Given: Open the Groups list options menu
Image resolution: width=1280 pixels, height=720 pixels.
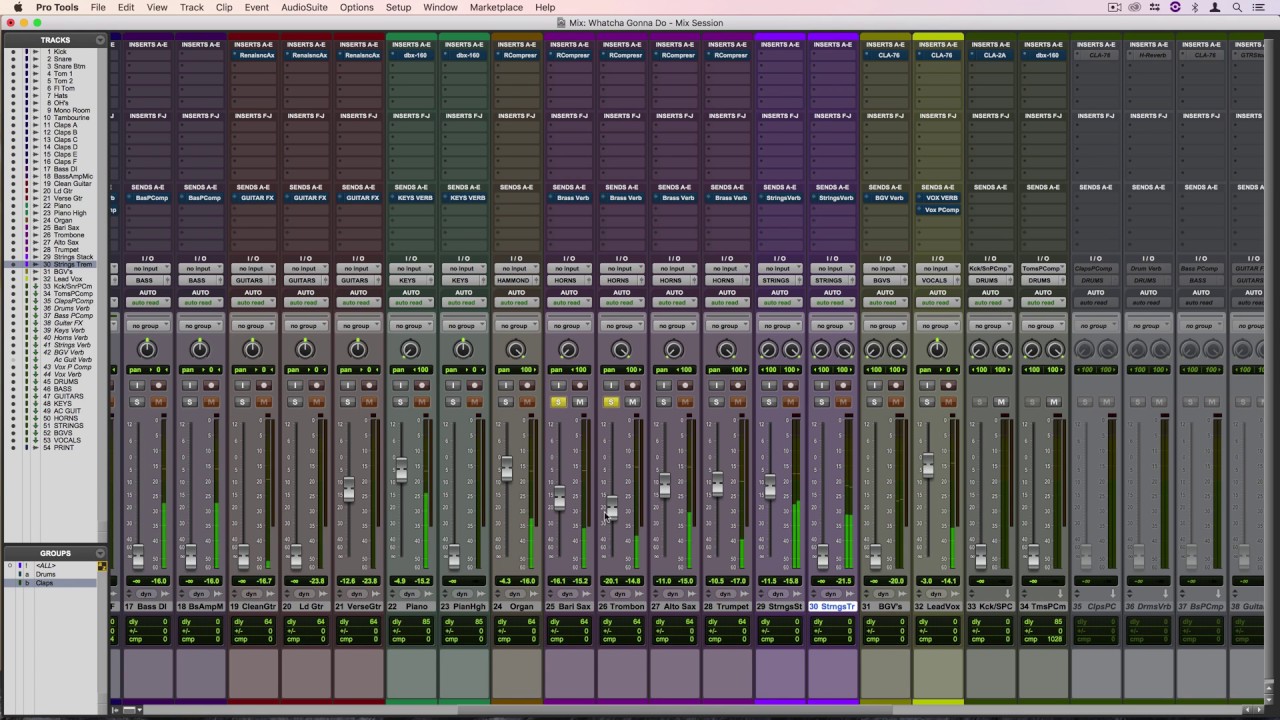Looking at the screenshot, I should coord(100,553).
